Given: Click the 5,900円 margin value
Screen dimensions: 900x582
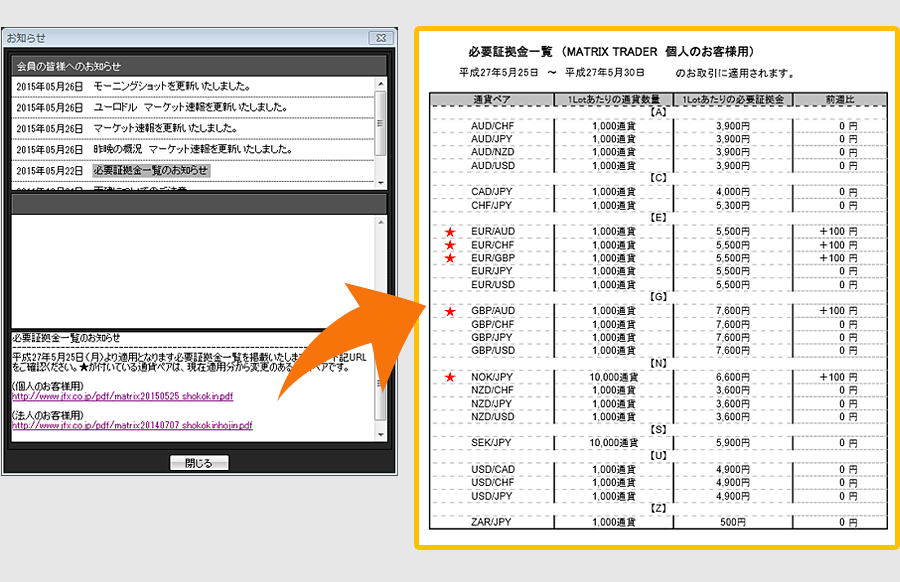Looking at the screenshot, I should [x=732, y=443].
